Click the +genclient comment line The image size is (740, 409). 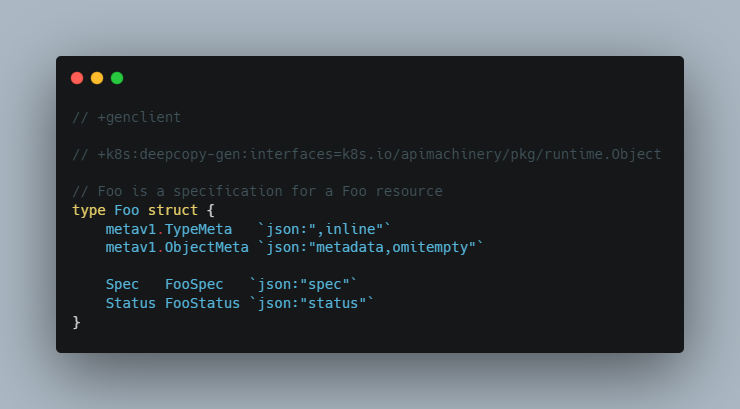[126, 117]
